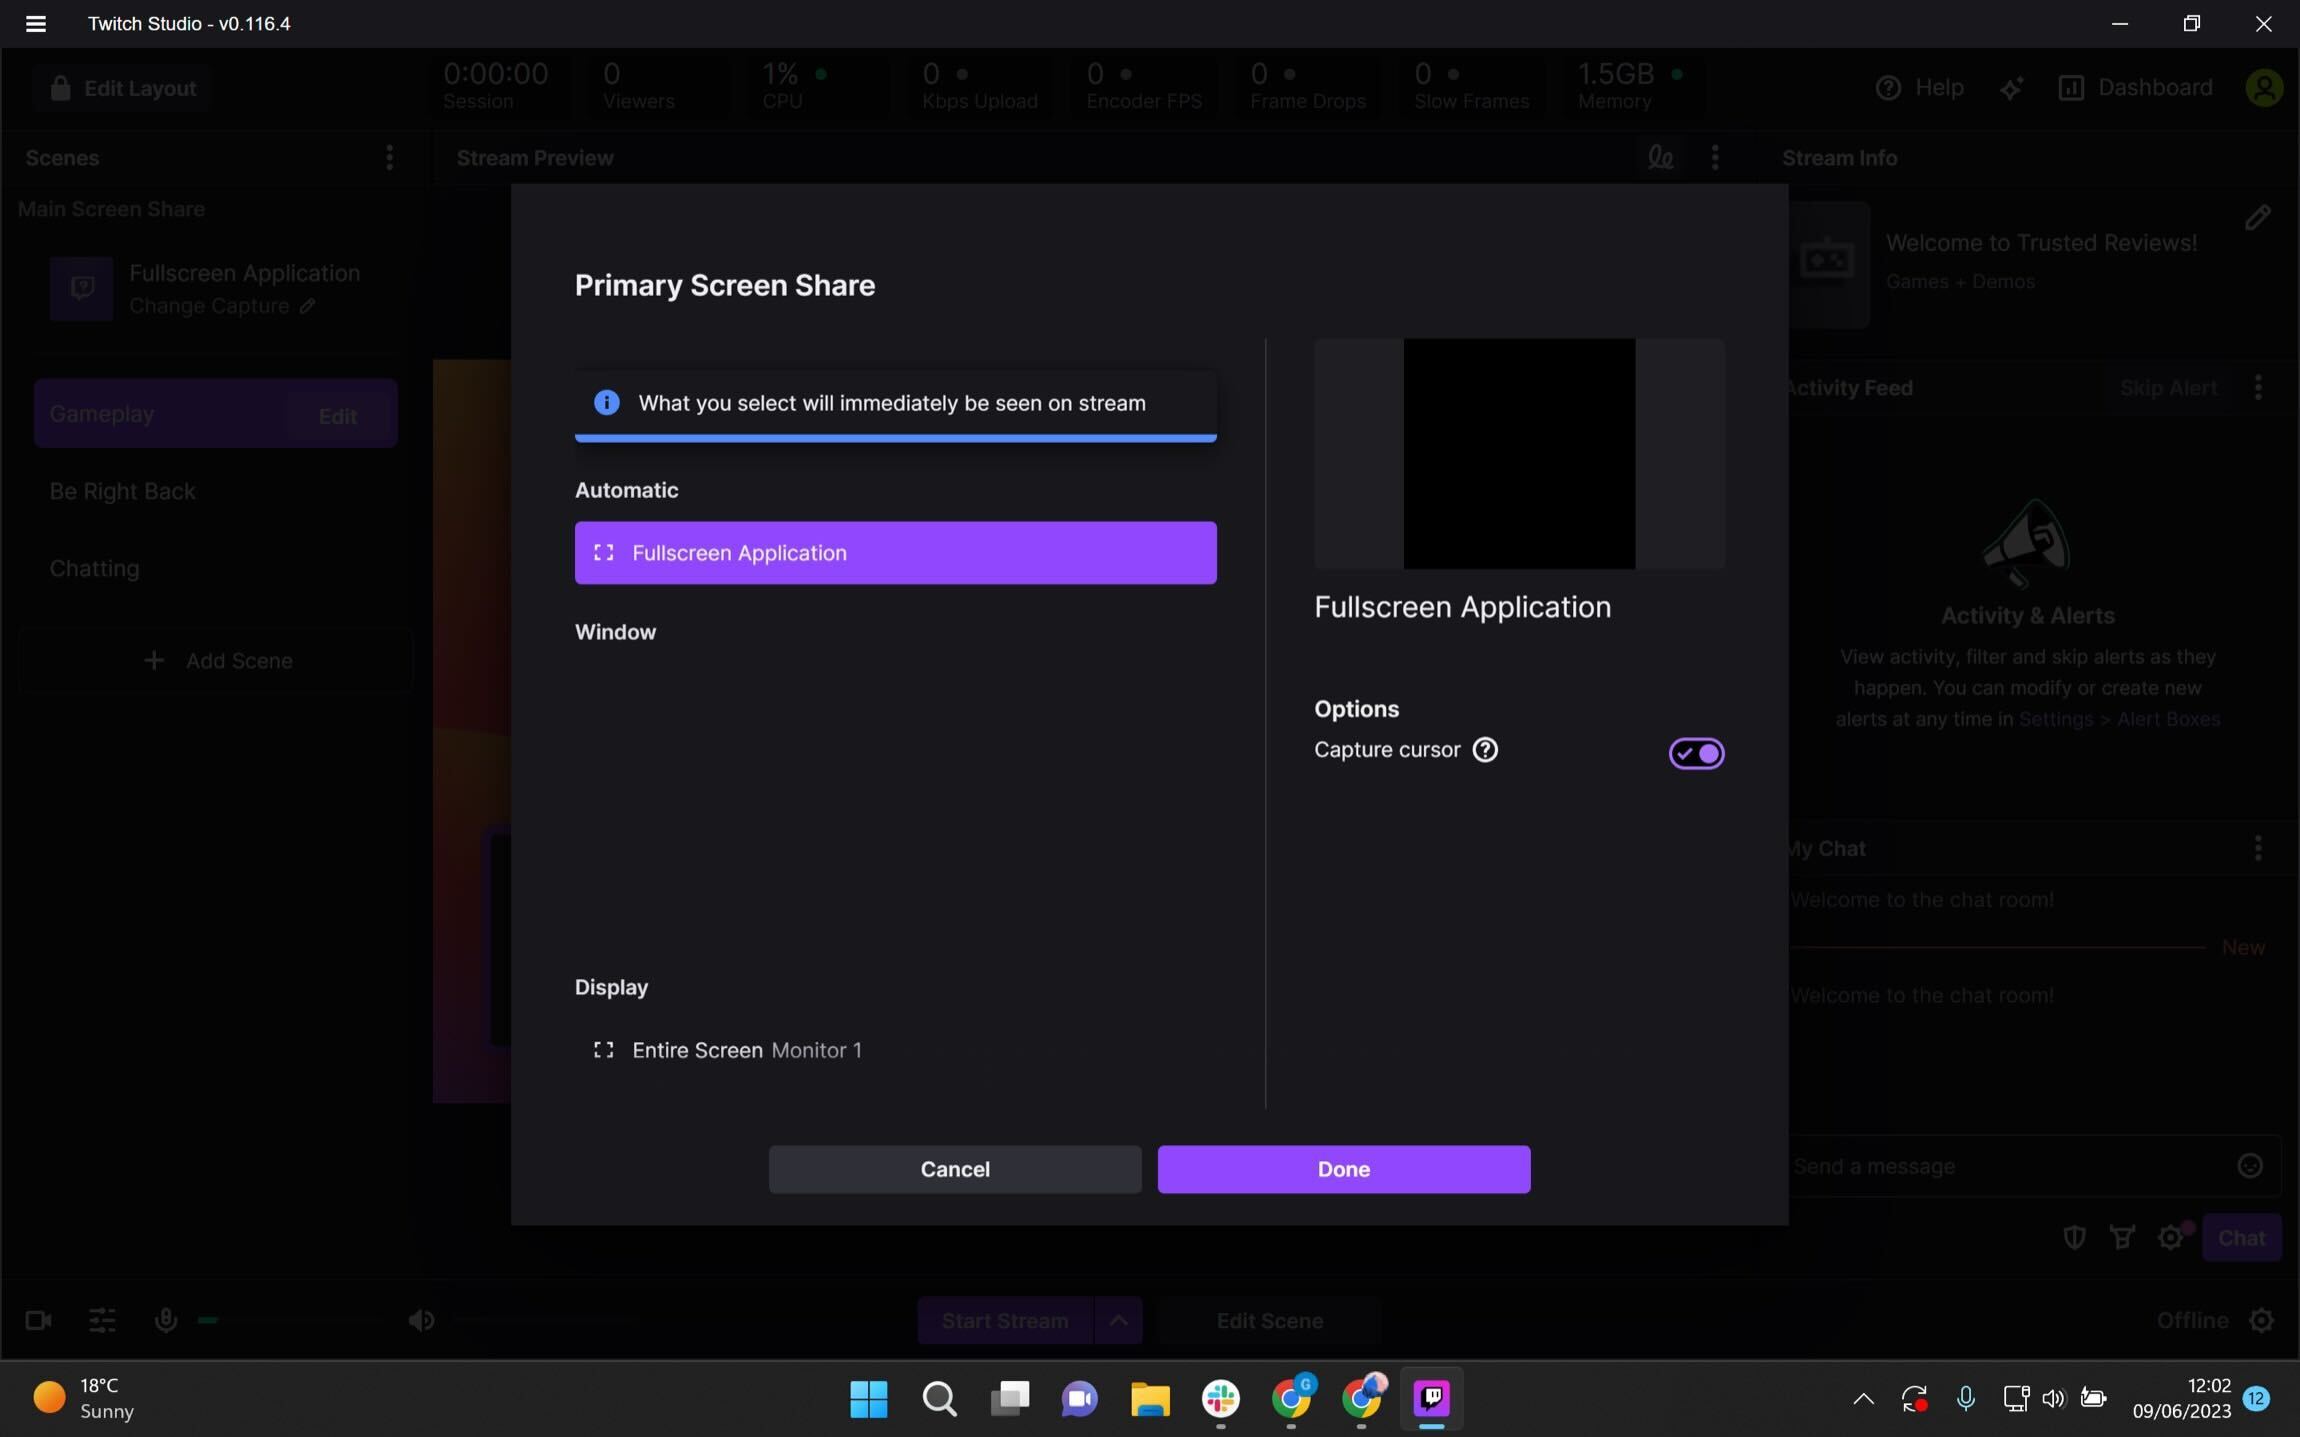Click the Stream Preview audio levels icon
Image resolution: width=2300 pixels, height=1437 pixels.
coord(1660,157)
